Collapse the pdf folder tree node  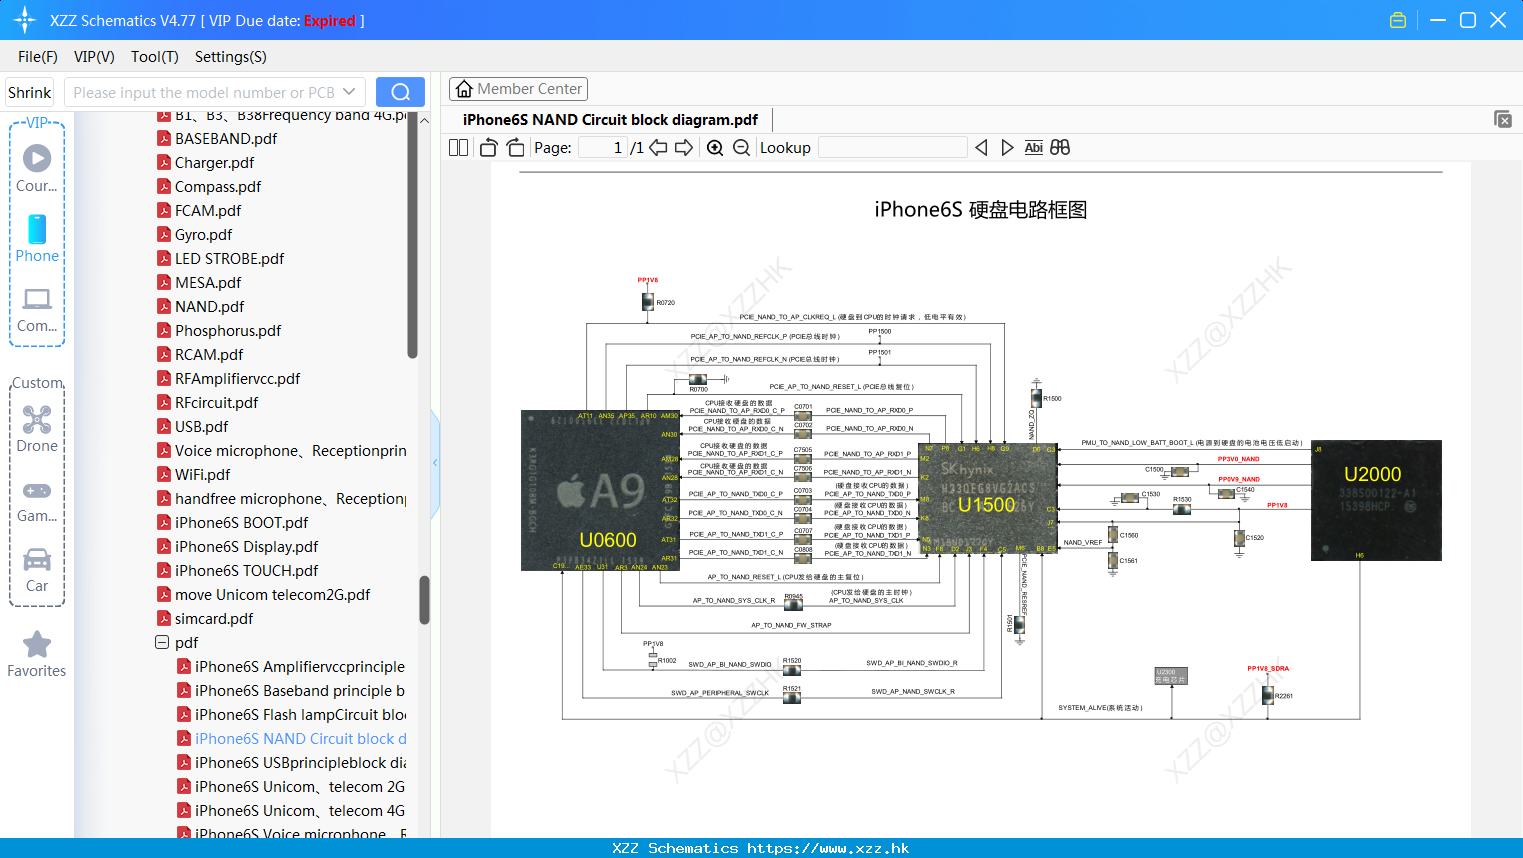click(162, 642)
